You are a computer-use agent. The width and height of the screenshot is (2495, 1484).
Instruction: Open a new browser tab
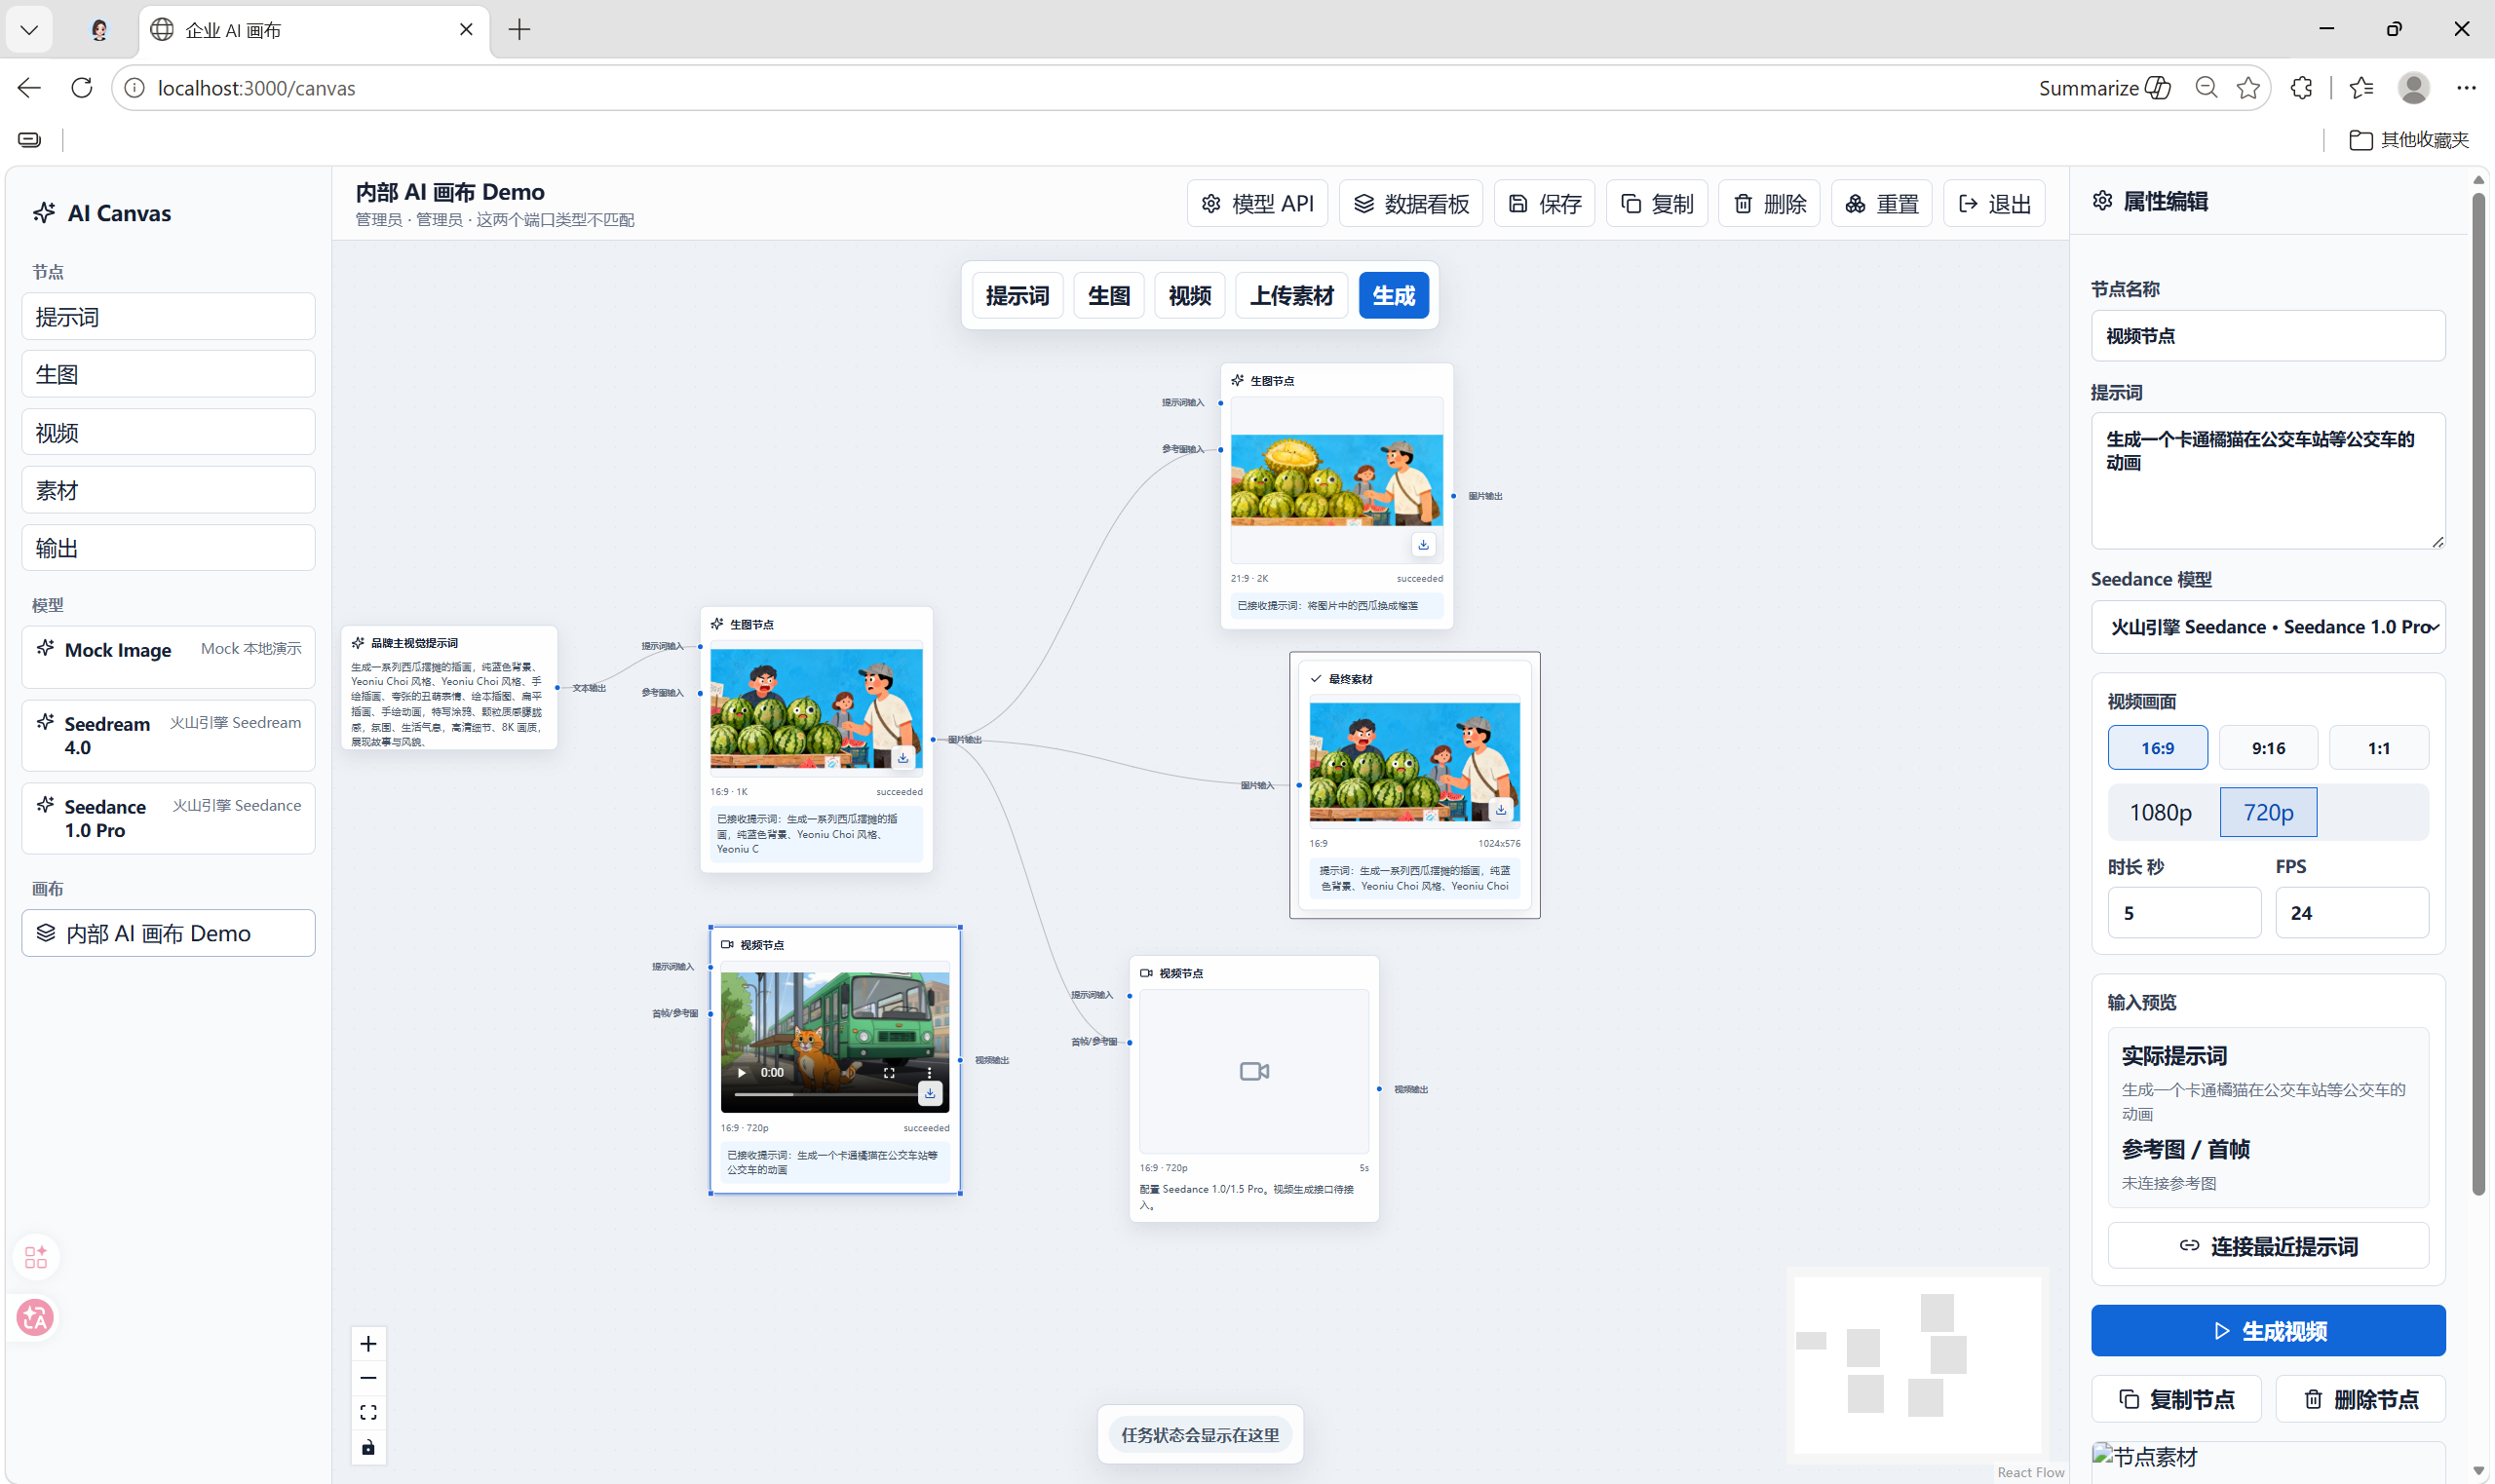(519, 30)
